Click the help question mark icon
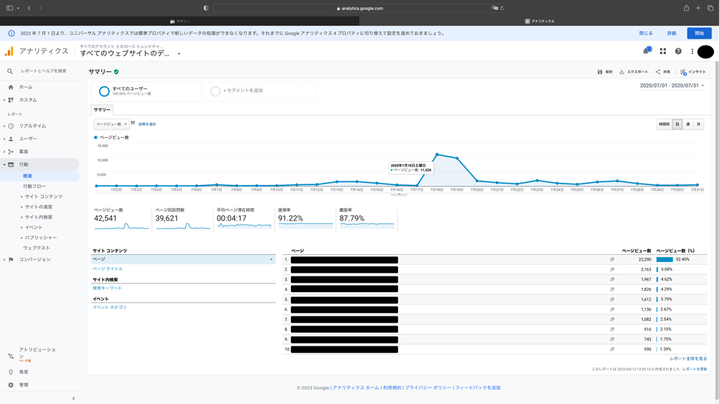This screenshot has width=720, height=404. 678,51
